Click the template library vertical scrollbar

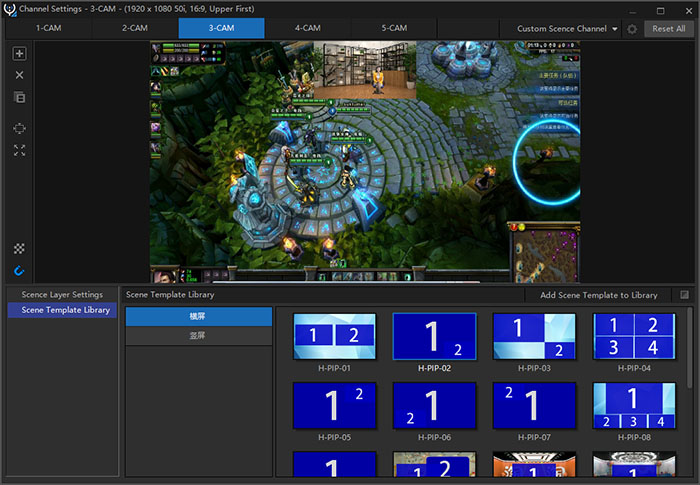pos(690,348)
